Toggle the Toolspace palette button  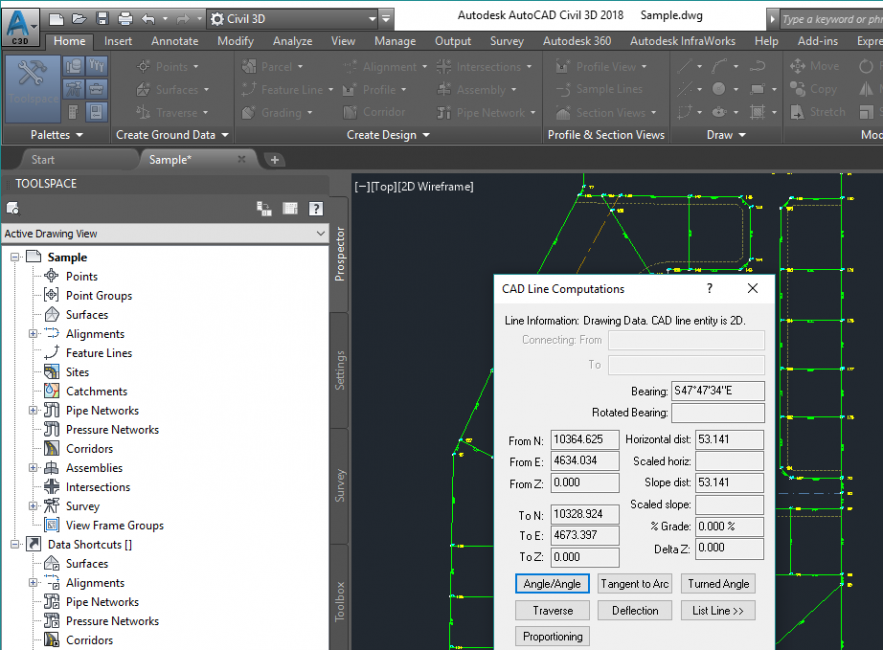pos(31,86)
